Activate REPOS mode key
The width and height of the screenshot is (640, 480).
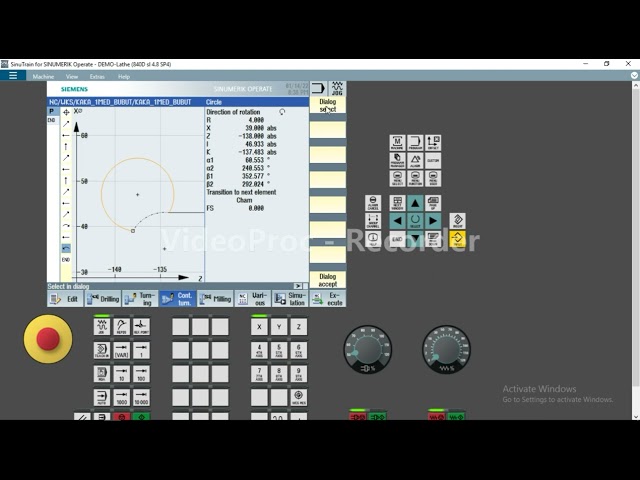click(x=122, y=327)
